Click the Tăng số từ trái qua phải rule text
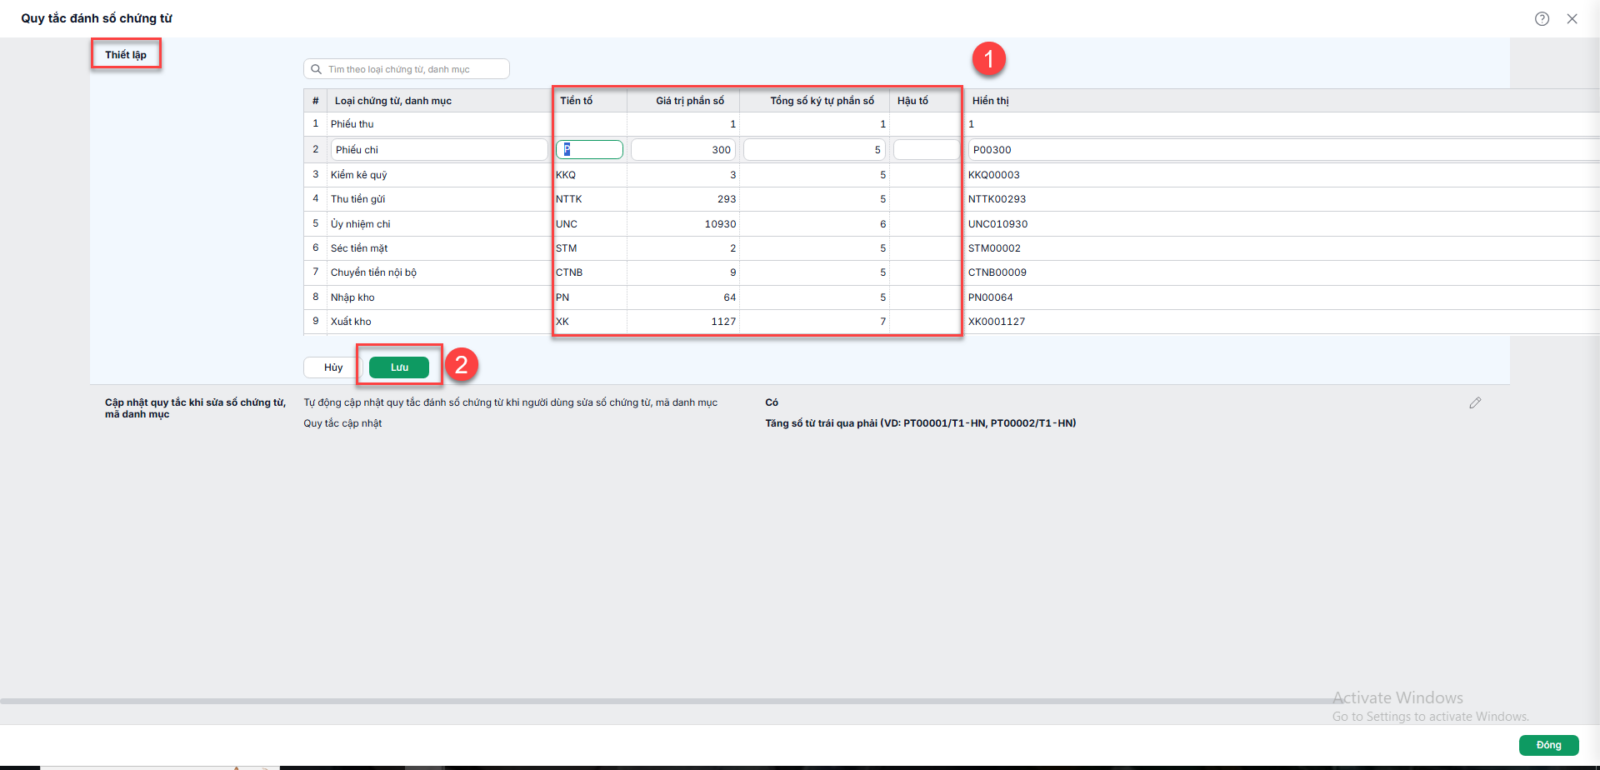This screenshot has height=770, width=1600. [x=921, y=424]
